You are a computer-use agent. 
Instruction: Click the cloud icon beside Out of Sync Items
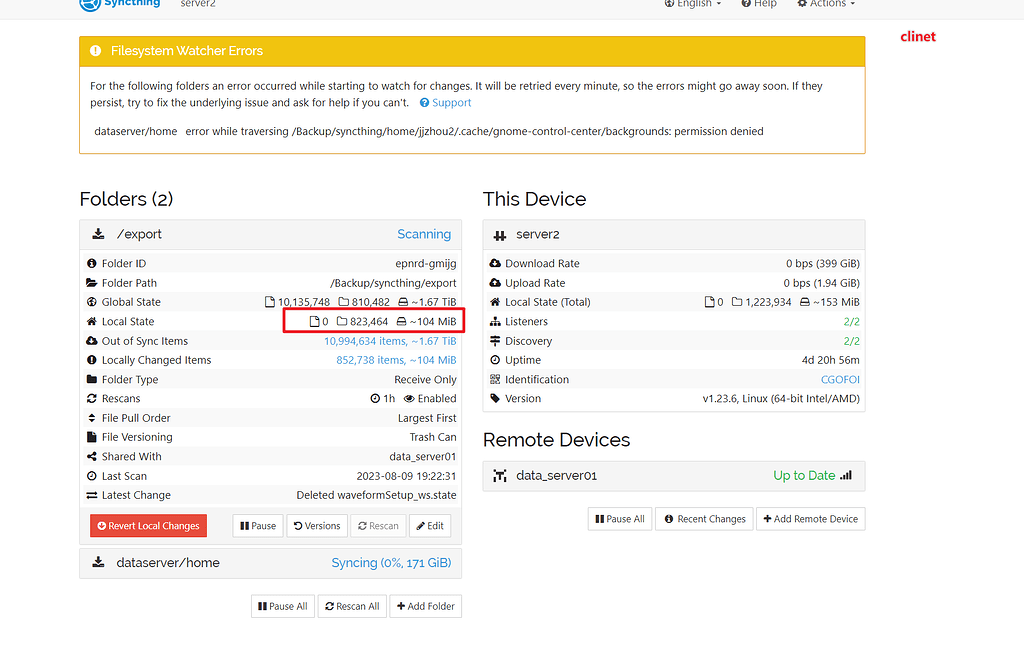point(94,340)
